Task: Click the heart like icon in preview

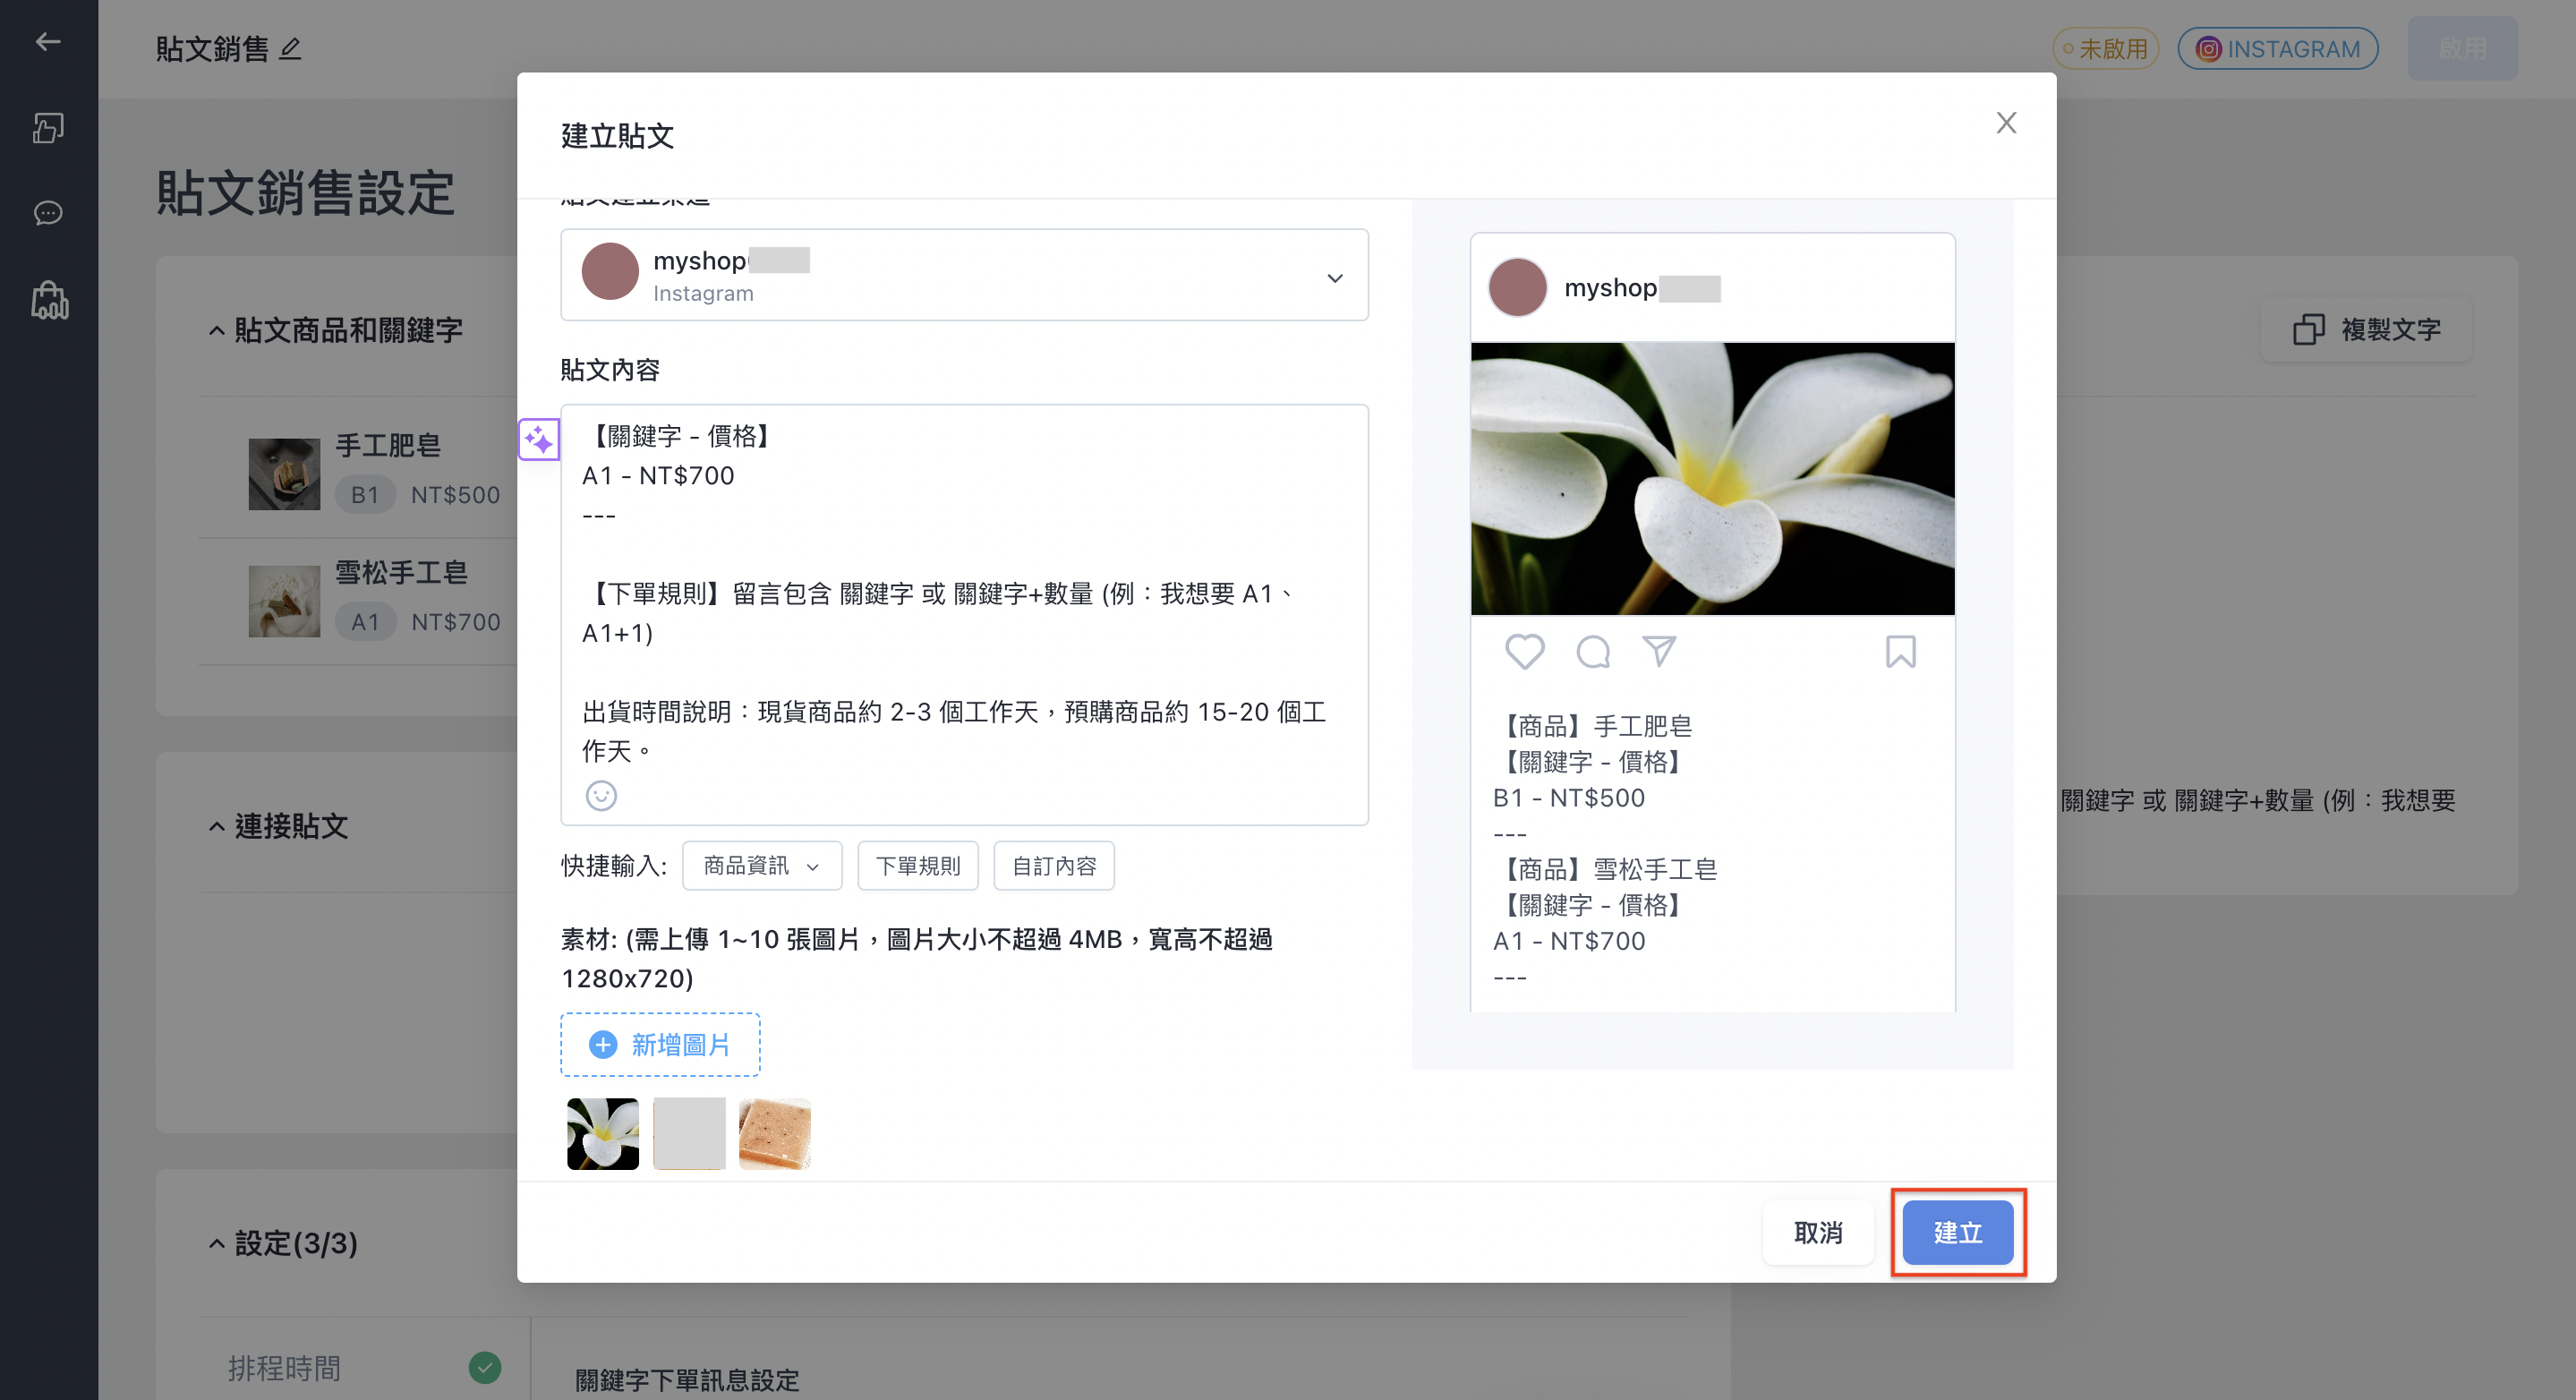Action: (1524, 651)
